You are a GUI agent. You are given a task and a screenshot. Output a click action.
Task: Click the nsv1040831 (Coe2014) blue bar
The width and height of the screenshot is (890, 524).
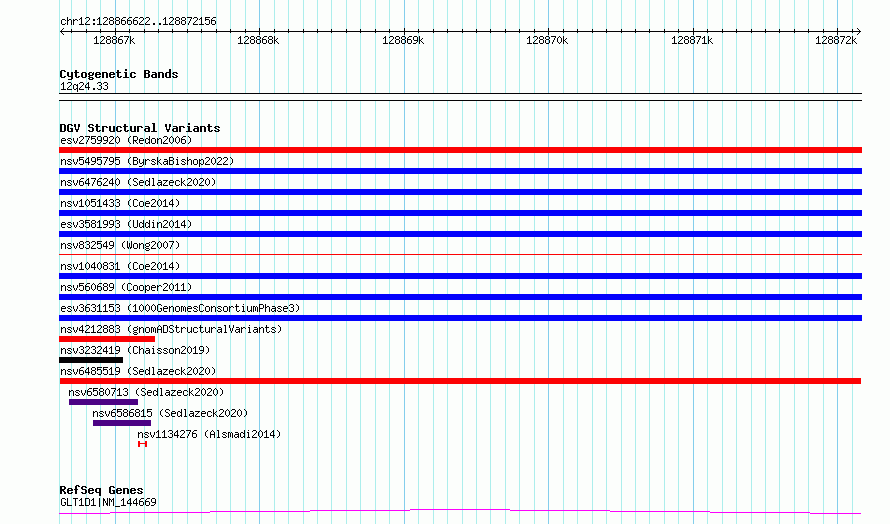click(460, 276)
